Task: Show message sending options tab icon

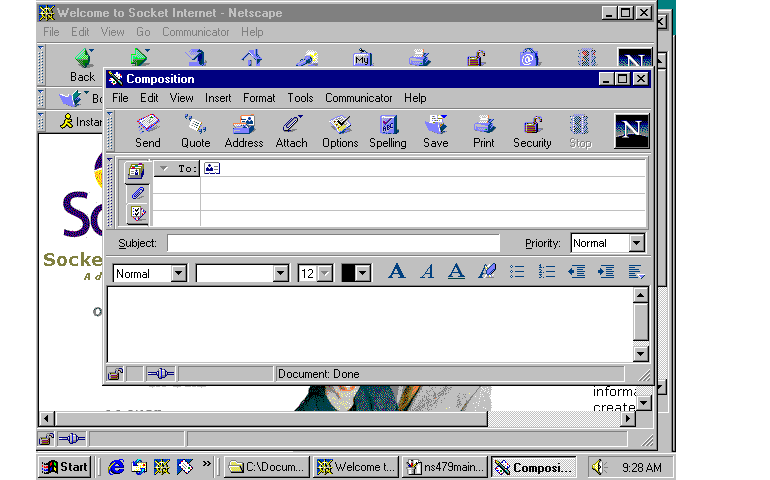Action: 137,213
